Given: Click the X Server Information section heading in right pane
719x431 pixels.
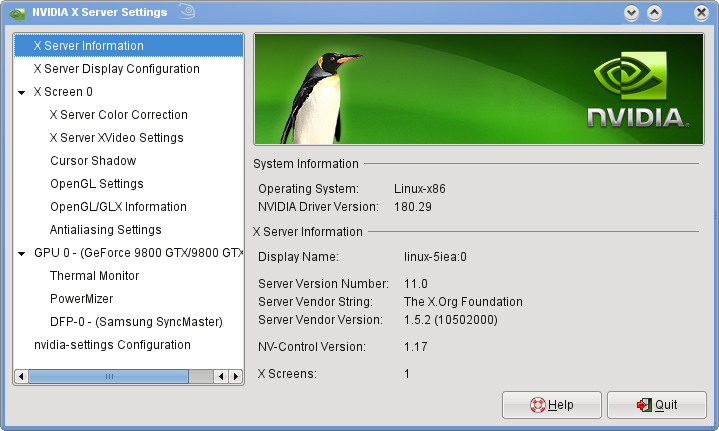Looking at the screenshot, I should coord(308,232).
